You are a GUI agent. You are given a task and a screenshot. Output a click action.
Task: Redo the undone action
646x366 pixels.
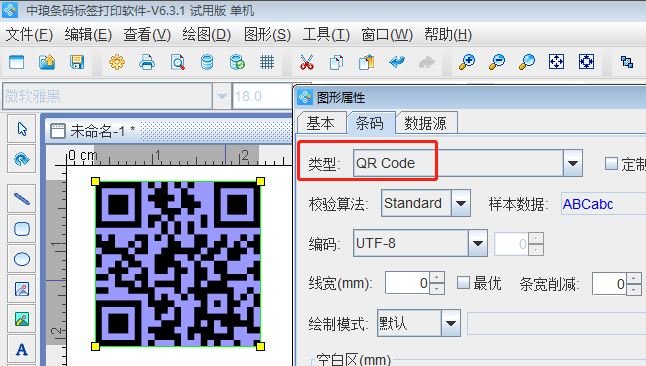(x=427, y=62)
